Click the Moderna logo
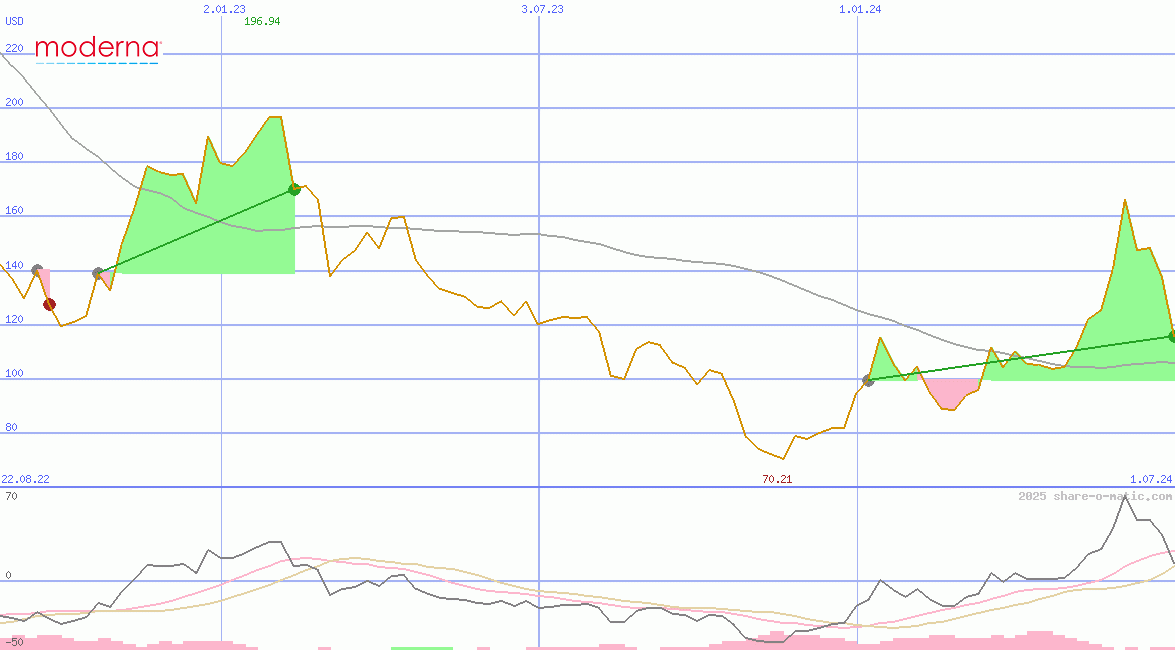This screenshot has height=650, width=1175. point(98,50)
